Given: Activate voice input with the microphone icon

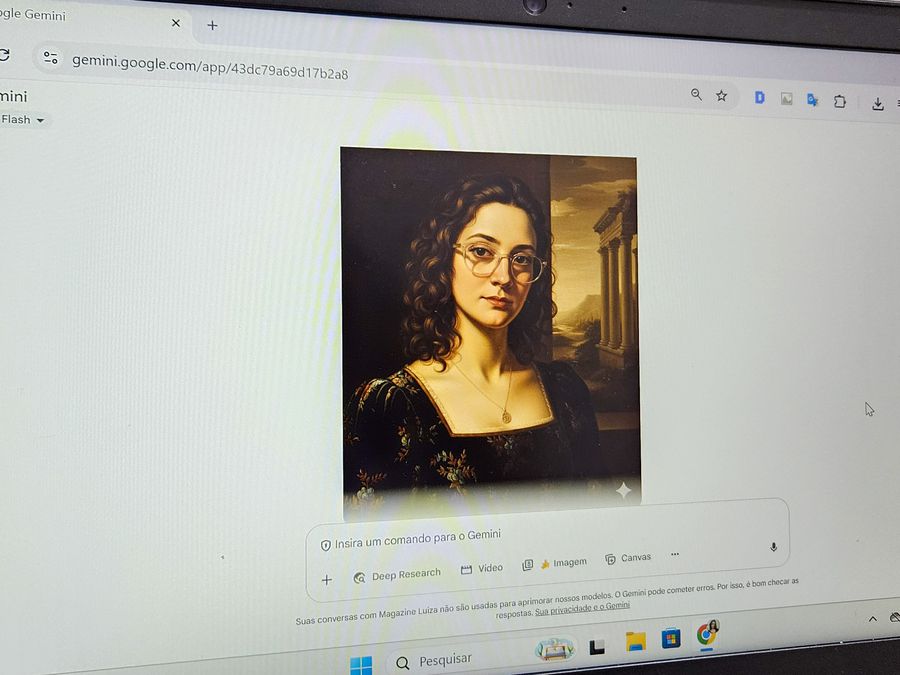Looking at the screenshot, I should point(773,546).
